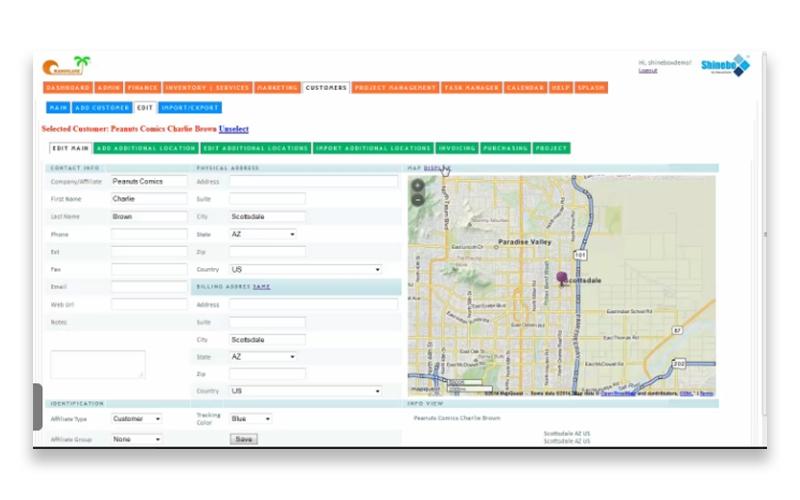Open the Affiliate Type dropdown
This screenshot has height=500, width=800.
point(137,419)
